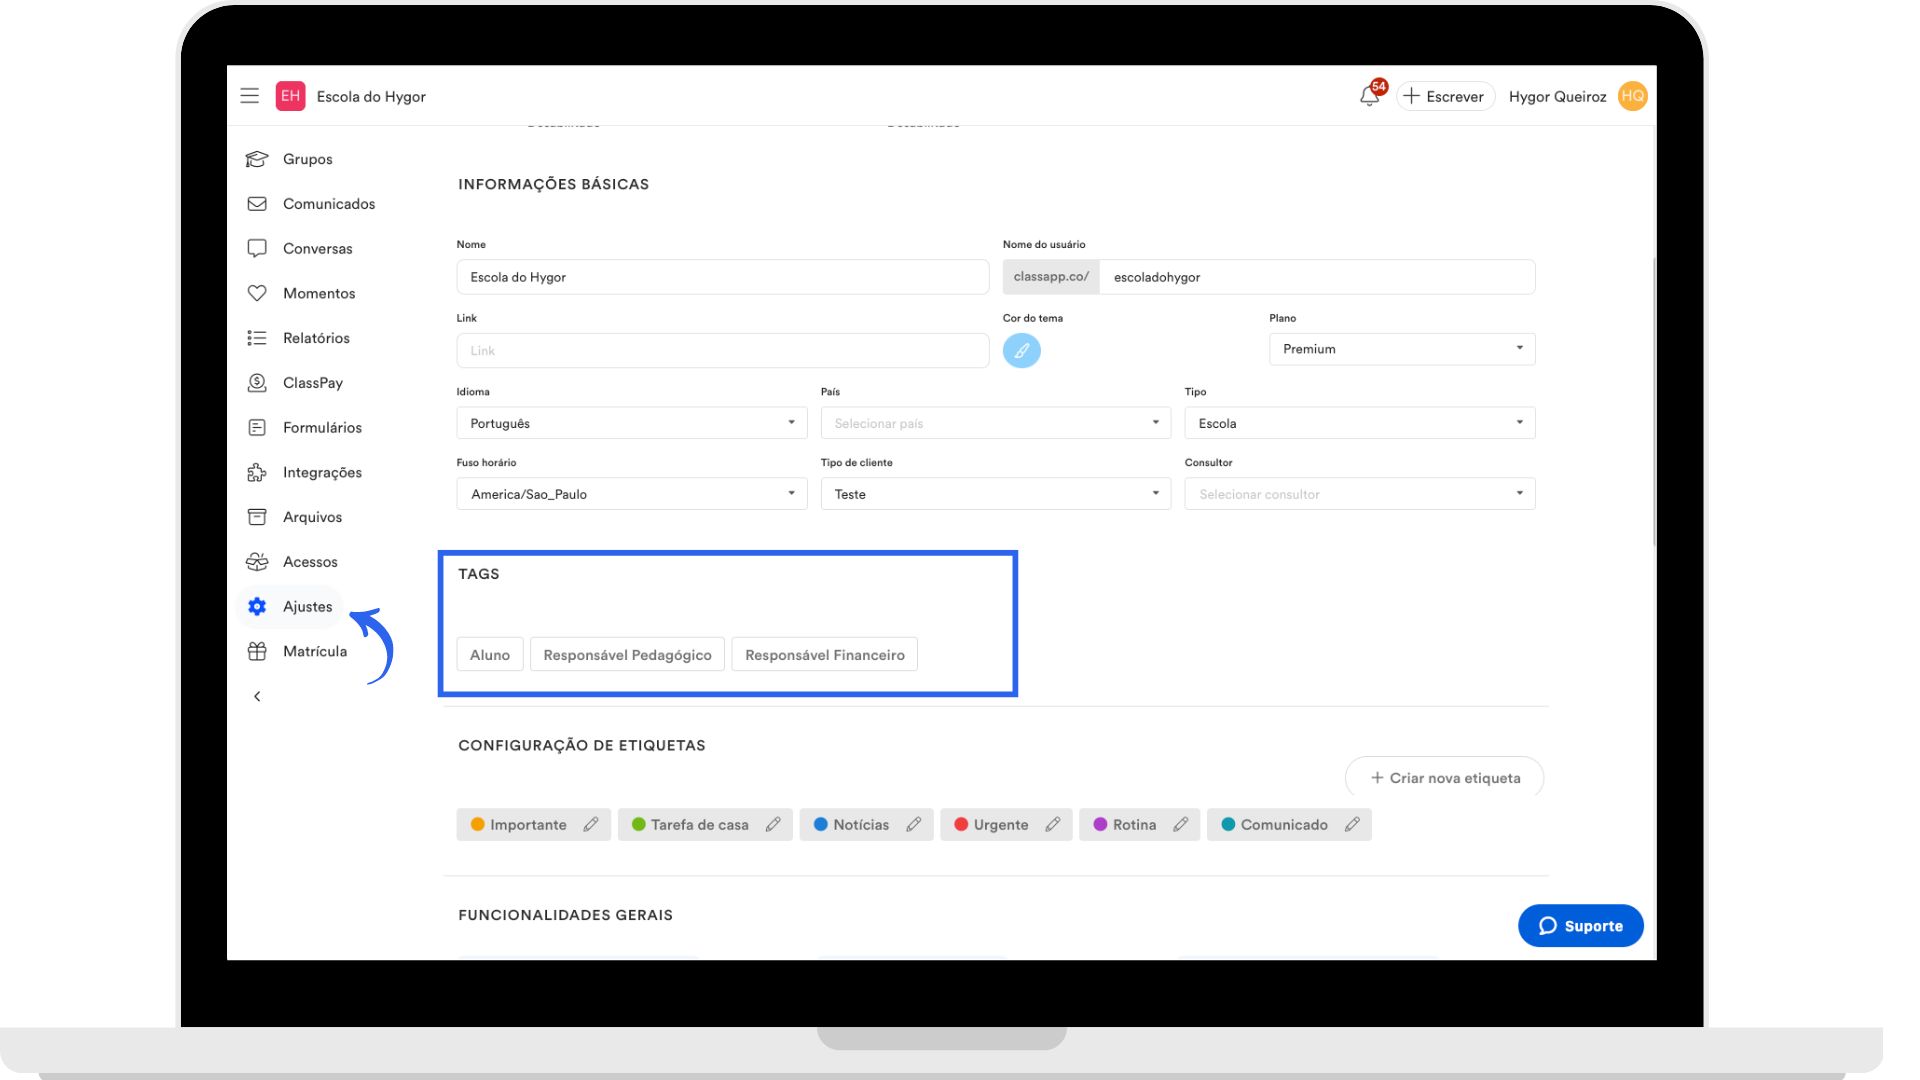Open the Consultor selection dropdown

[x=1360, y=494]
